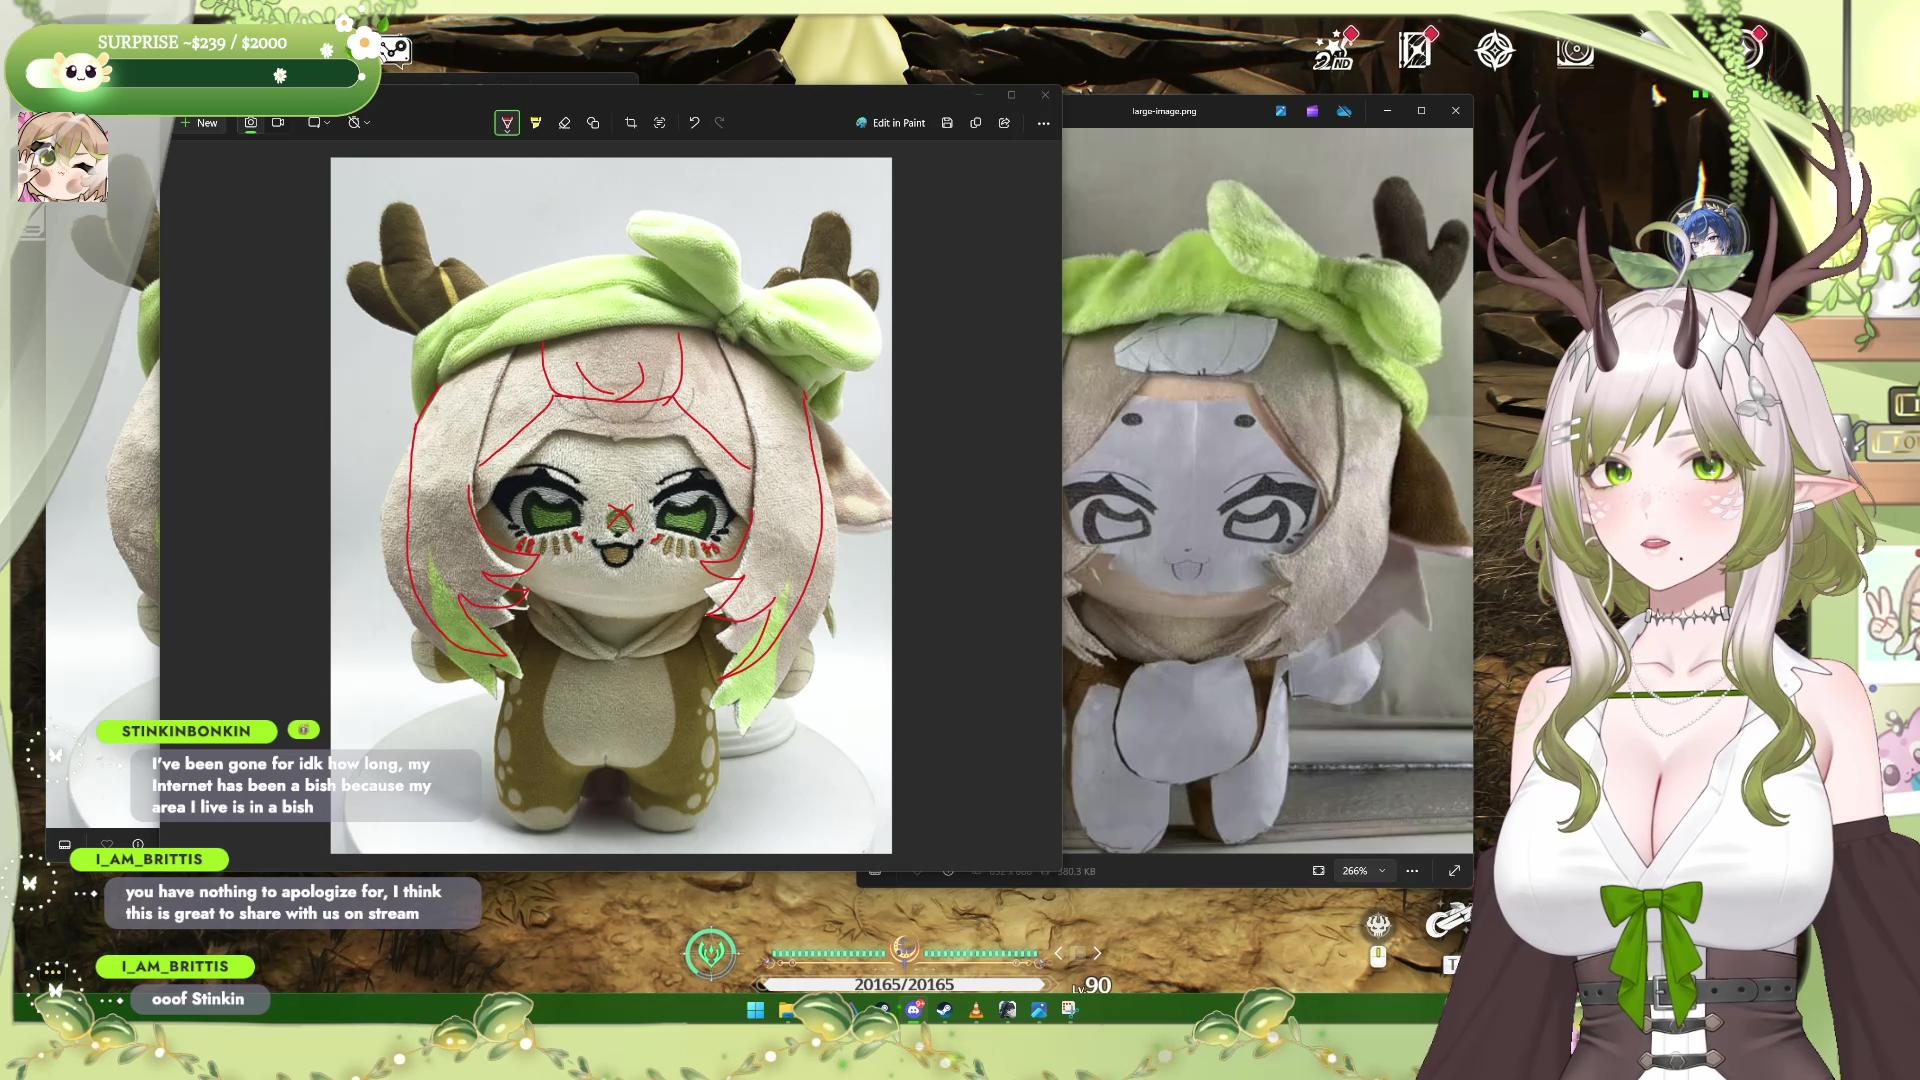Open the Shapes tool
Image resolution: width=1920 pixels, height=1080 pixels.
[593, 123]
